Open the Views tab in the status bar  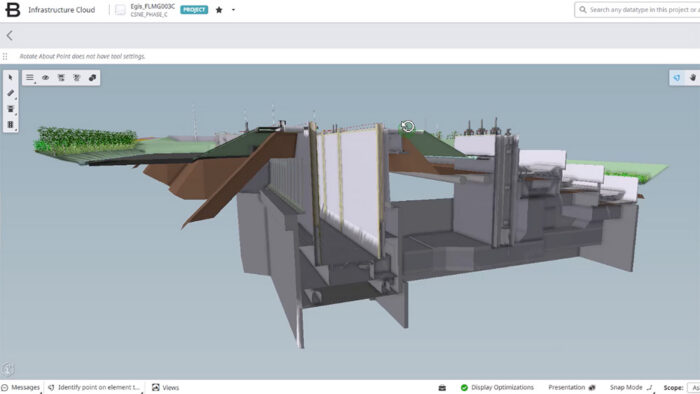coord(165,387)
